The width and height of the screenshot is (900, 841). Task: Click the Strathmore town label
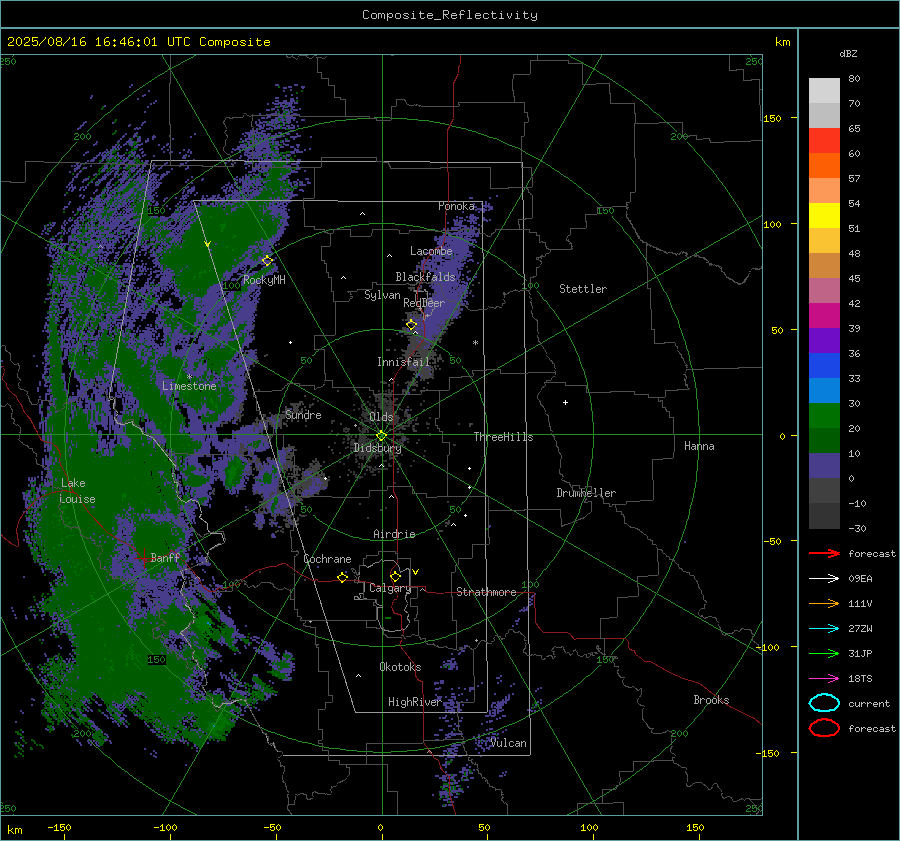pyautogui.click(x=486, y=592)
